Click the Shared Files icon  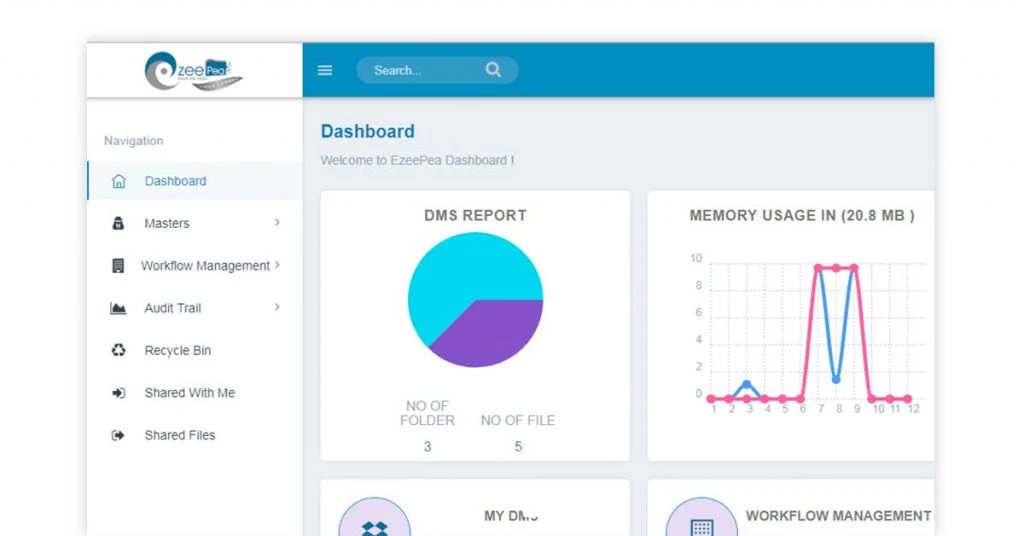(x=118, y=435)
